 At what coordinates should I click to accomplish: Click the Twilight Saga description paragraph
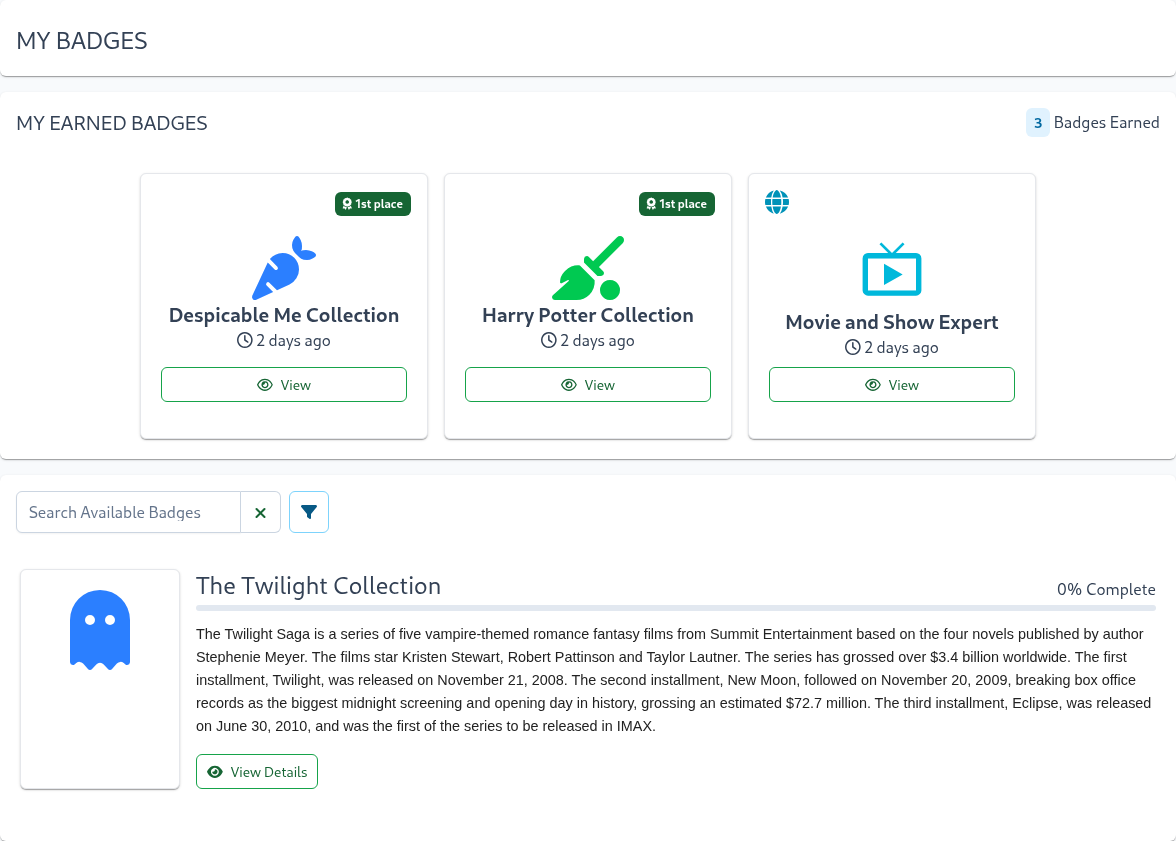coord(674,680)
